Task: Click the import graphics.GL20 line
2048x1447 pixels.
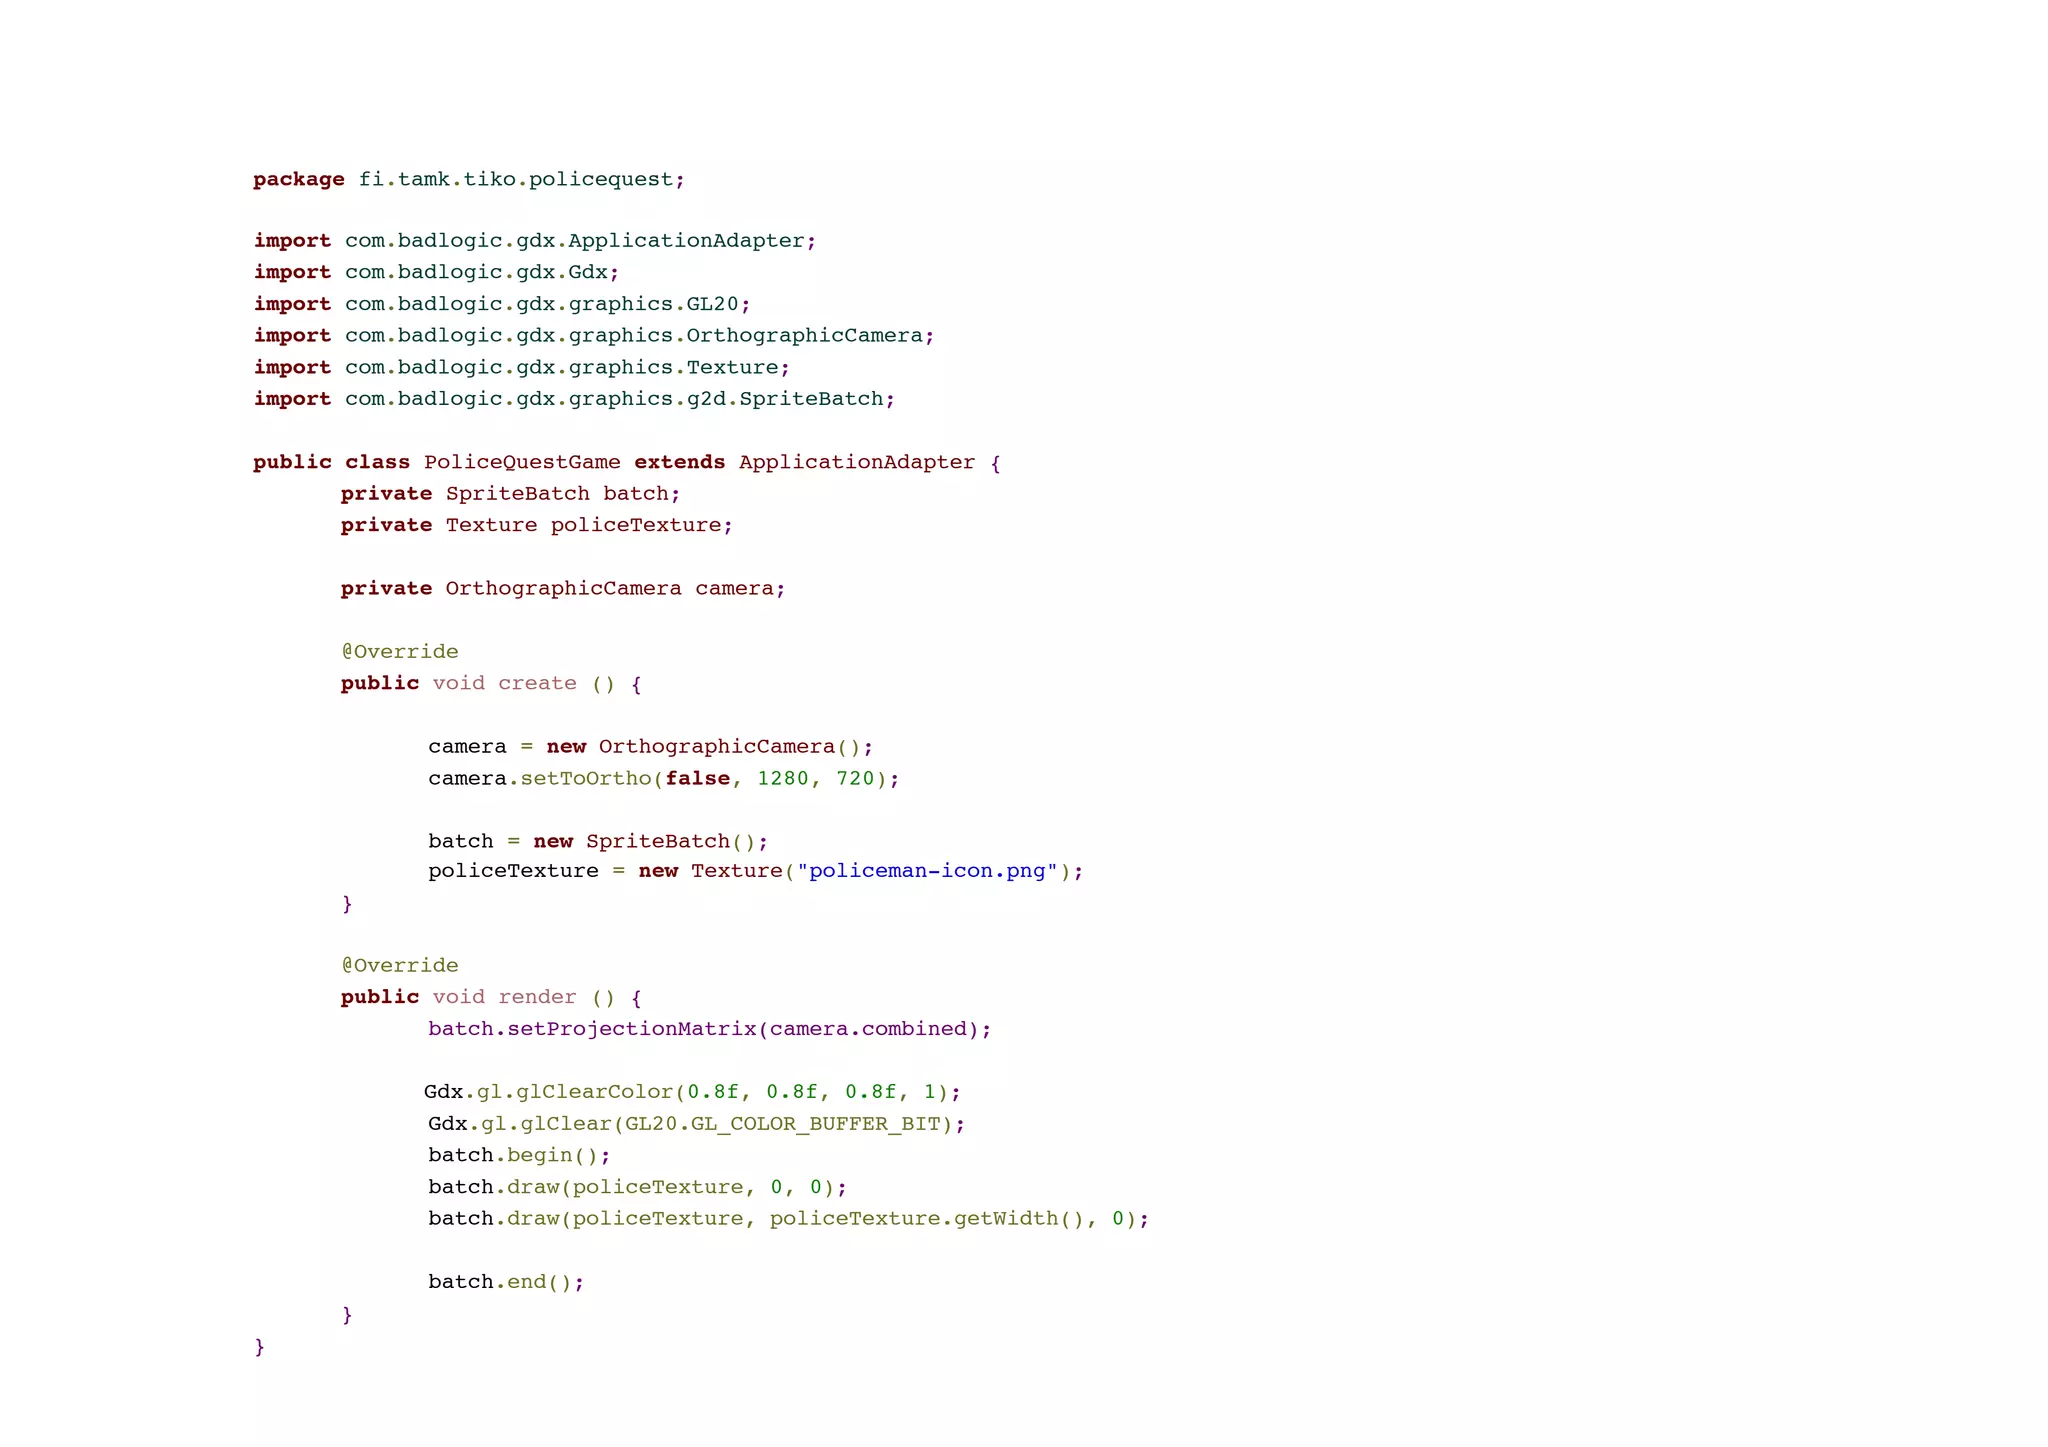Action: [501, 304]
